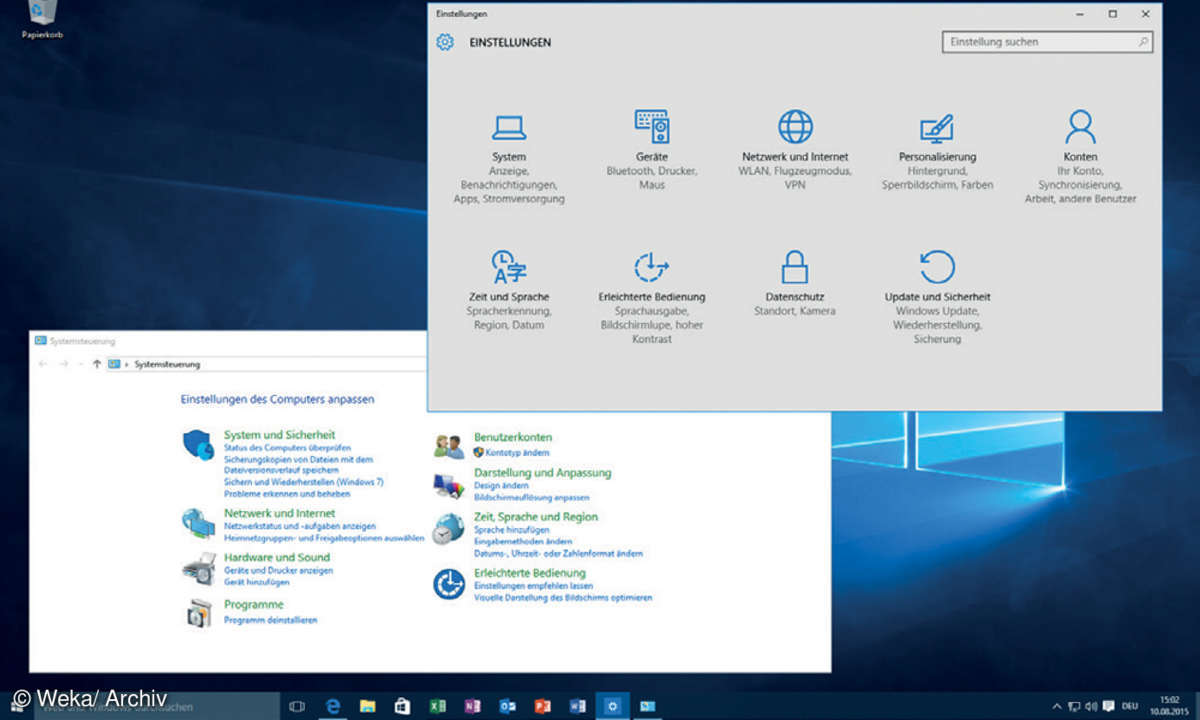The width and height of the screenshot is (1200, 720).
Task: Open Datums-, Uhrzeit- oder Zahlenformat ändern link
Action: click(558, 553)
